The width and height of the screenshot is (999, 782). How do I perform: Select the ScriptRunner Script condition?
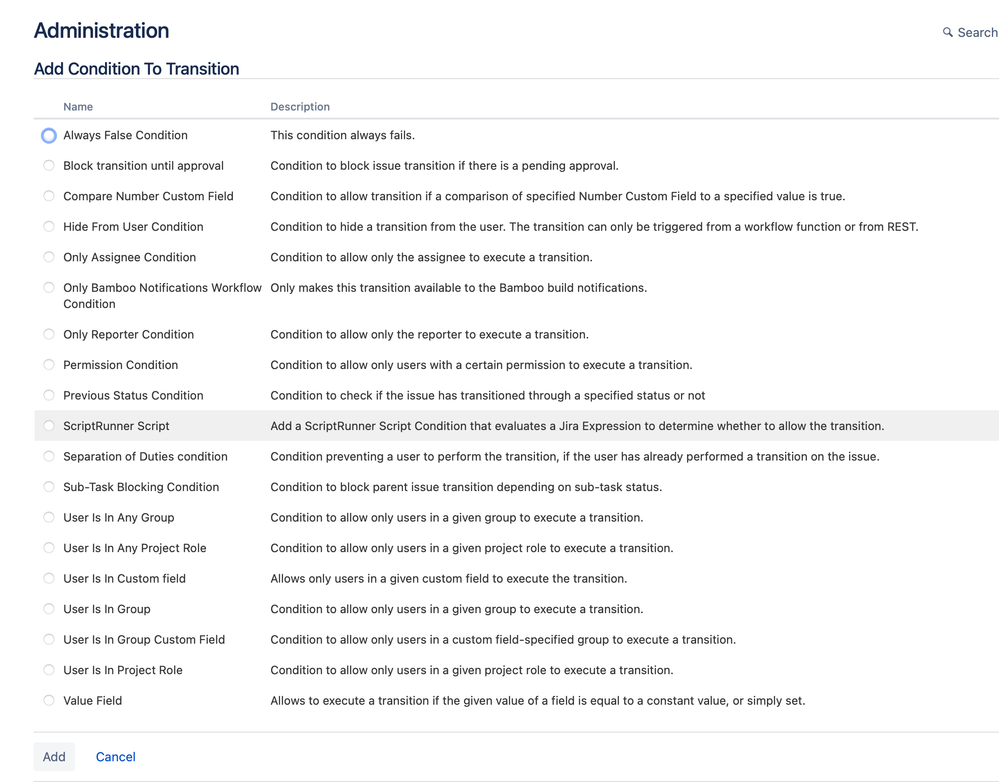click(x=48, y=425)
